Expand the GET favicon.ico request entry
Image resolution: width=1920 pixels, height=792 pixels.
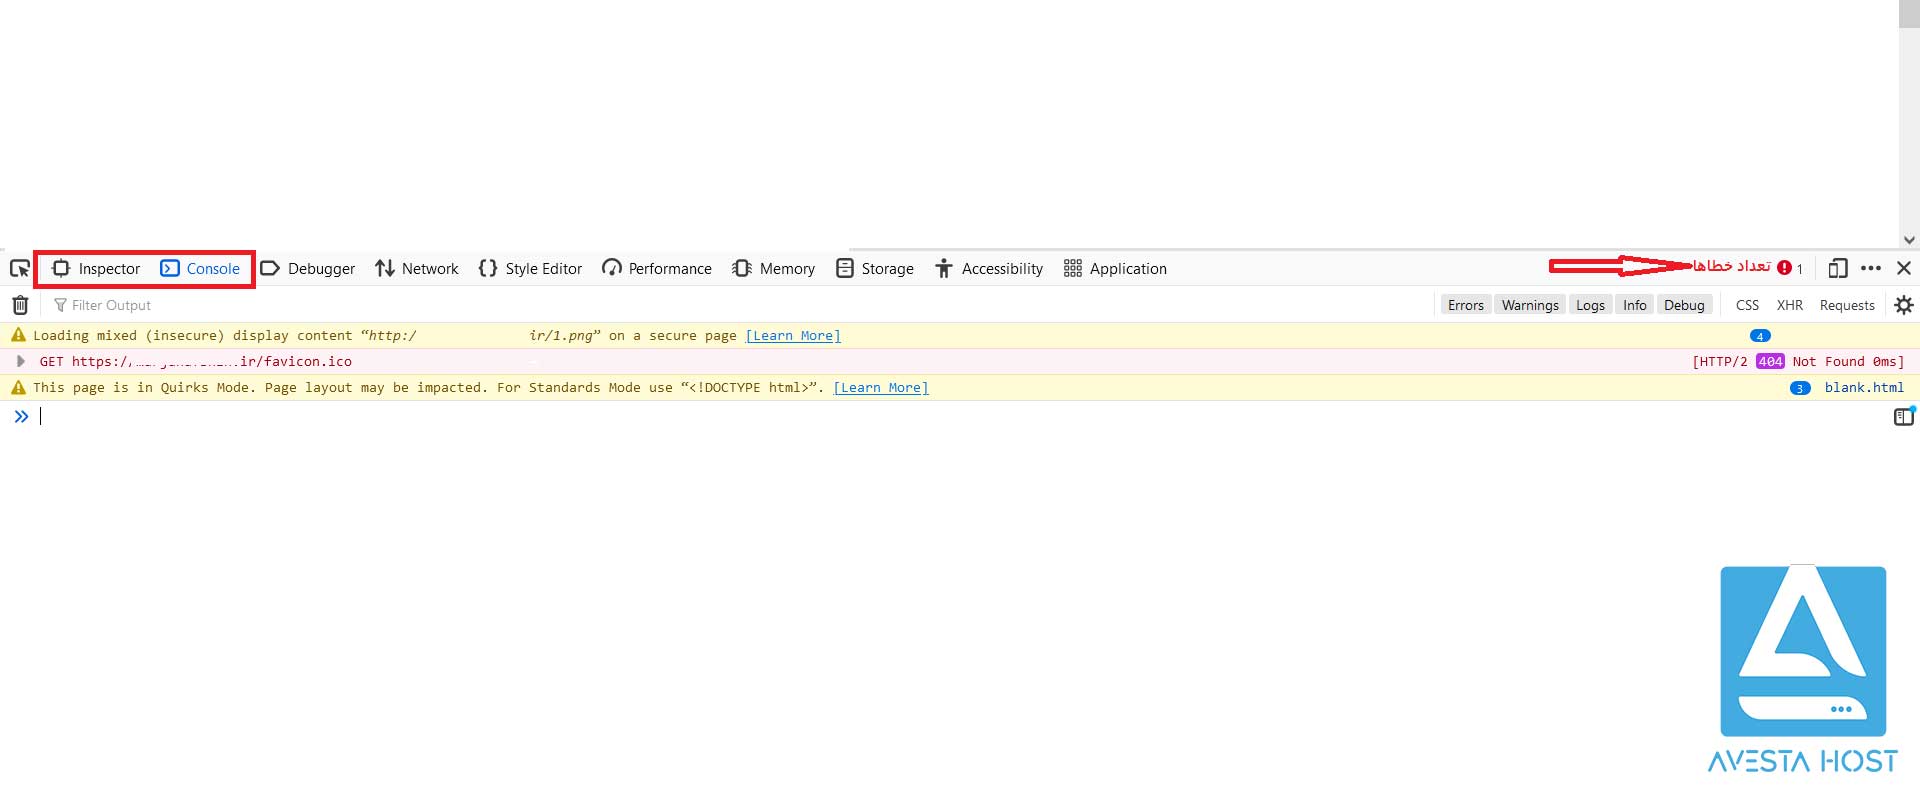(x=21, y=361)
